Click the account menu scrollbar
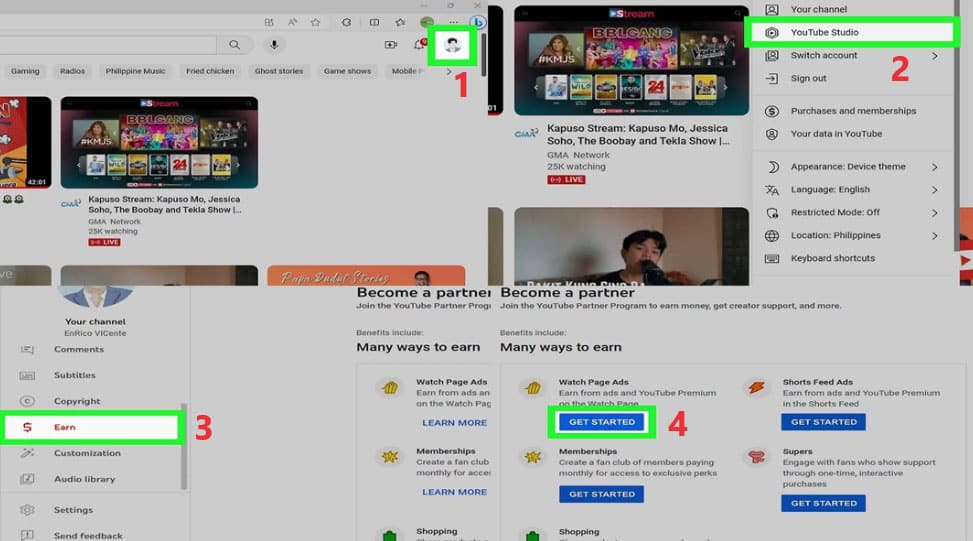This screenshot has height=541, width=973. click(x=956, y=124)
